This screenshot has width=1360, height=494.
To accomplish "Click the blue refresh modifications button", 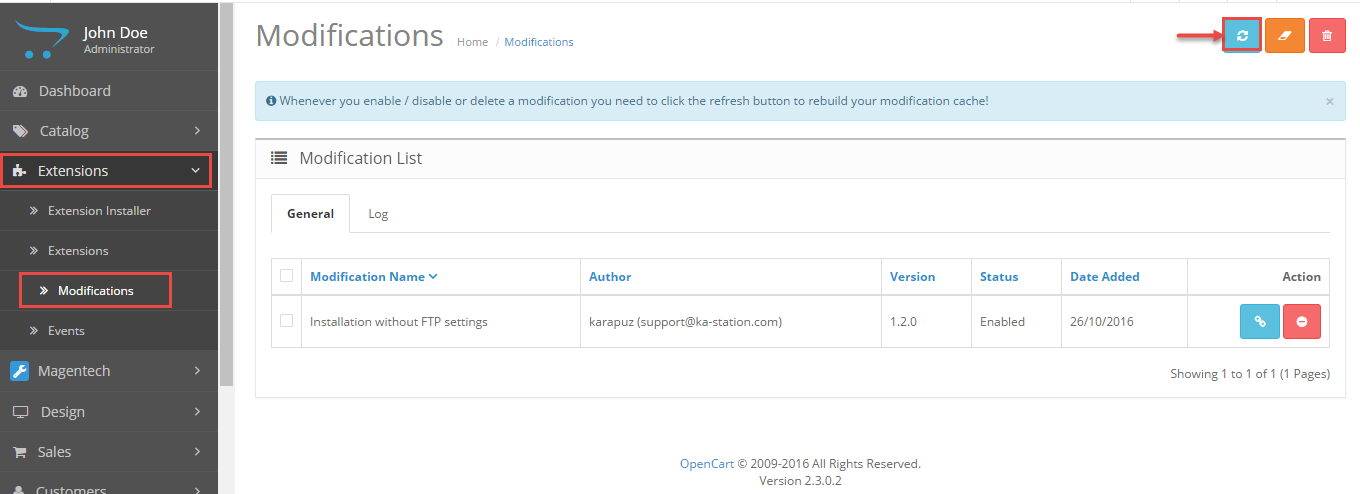I will tap(1242, 36).
